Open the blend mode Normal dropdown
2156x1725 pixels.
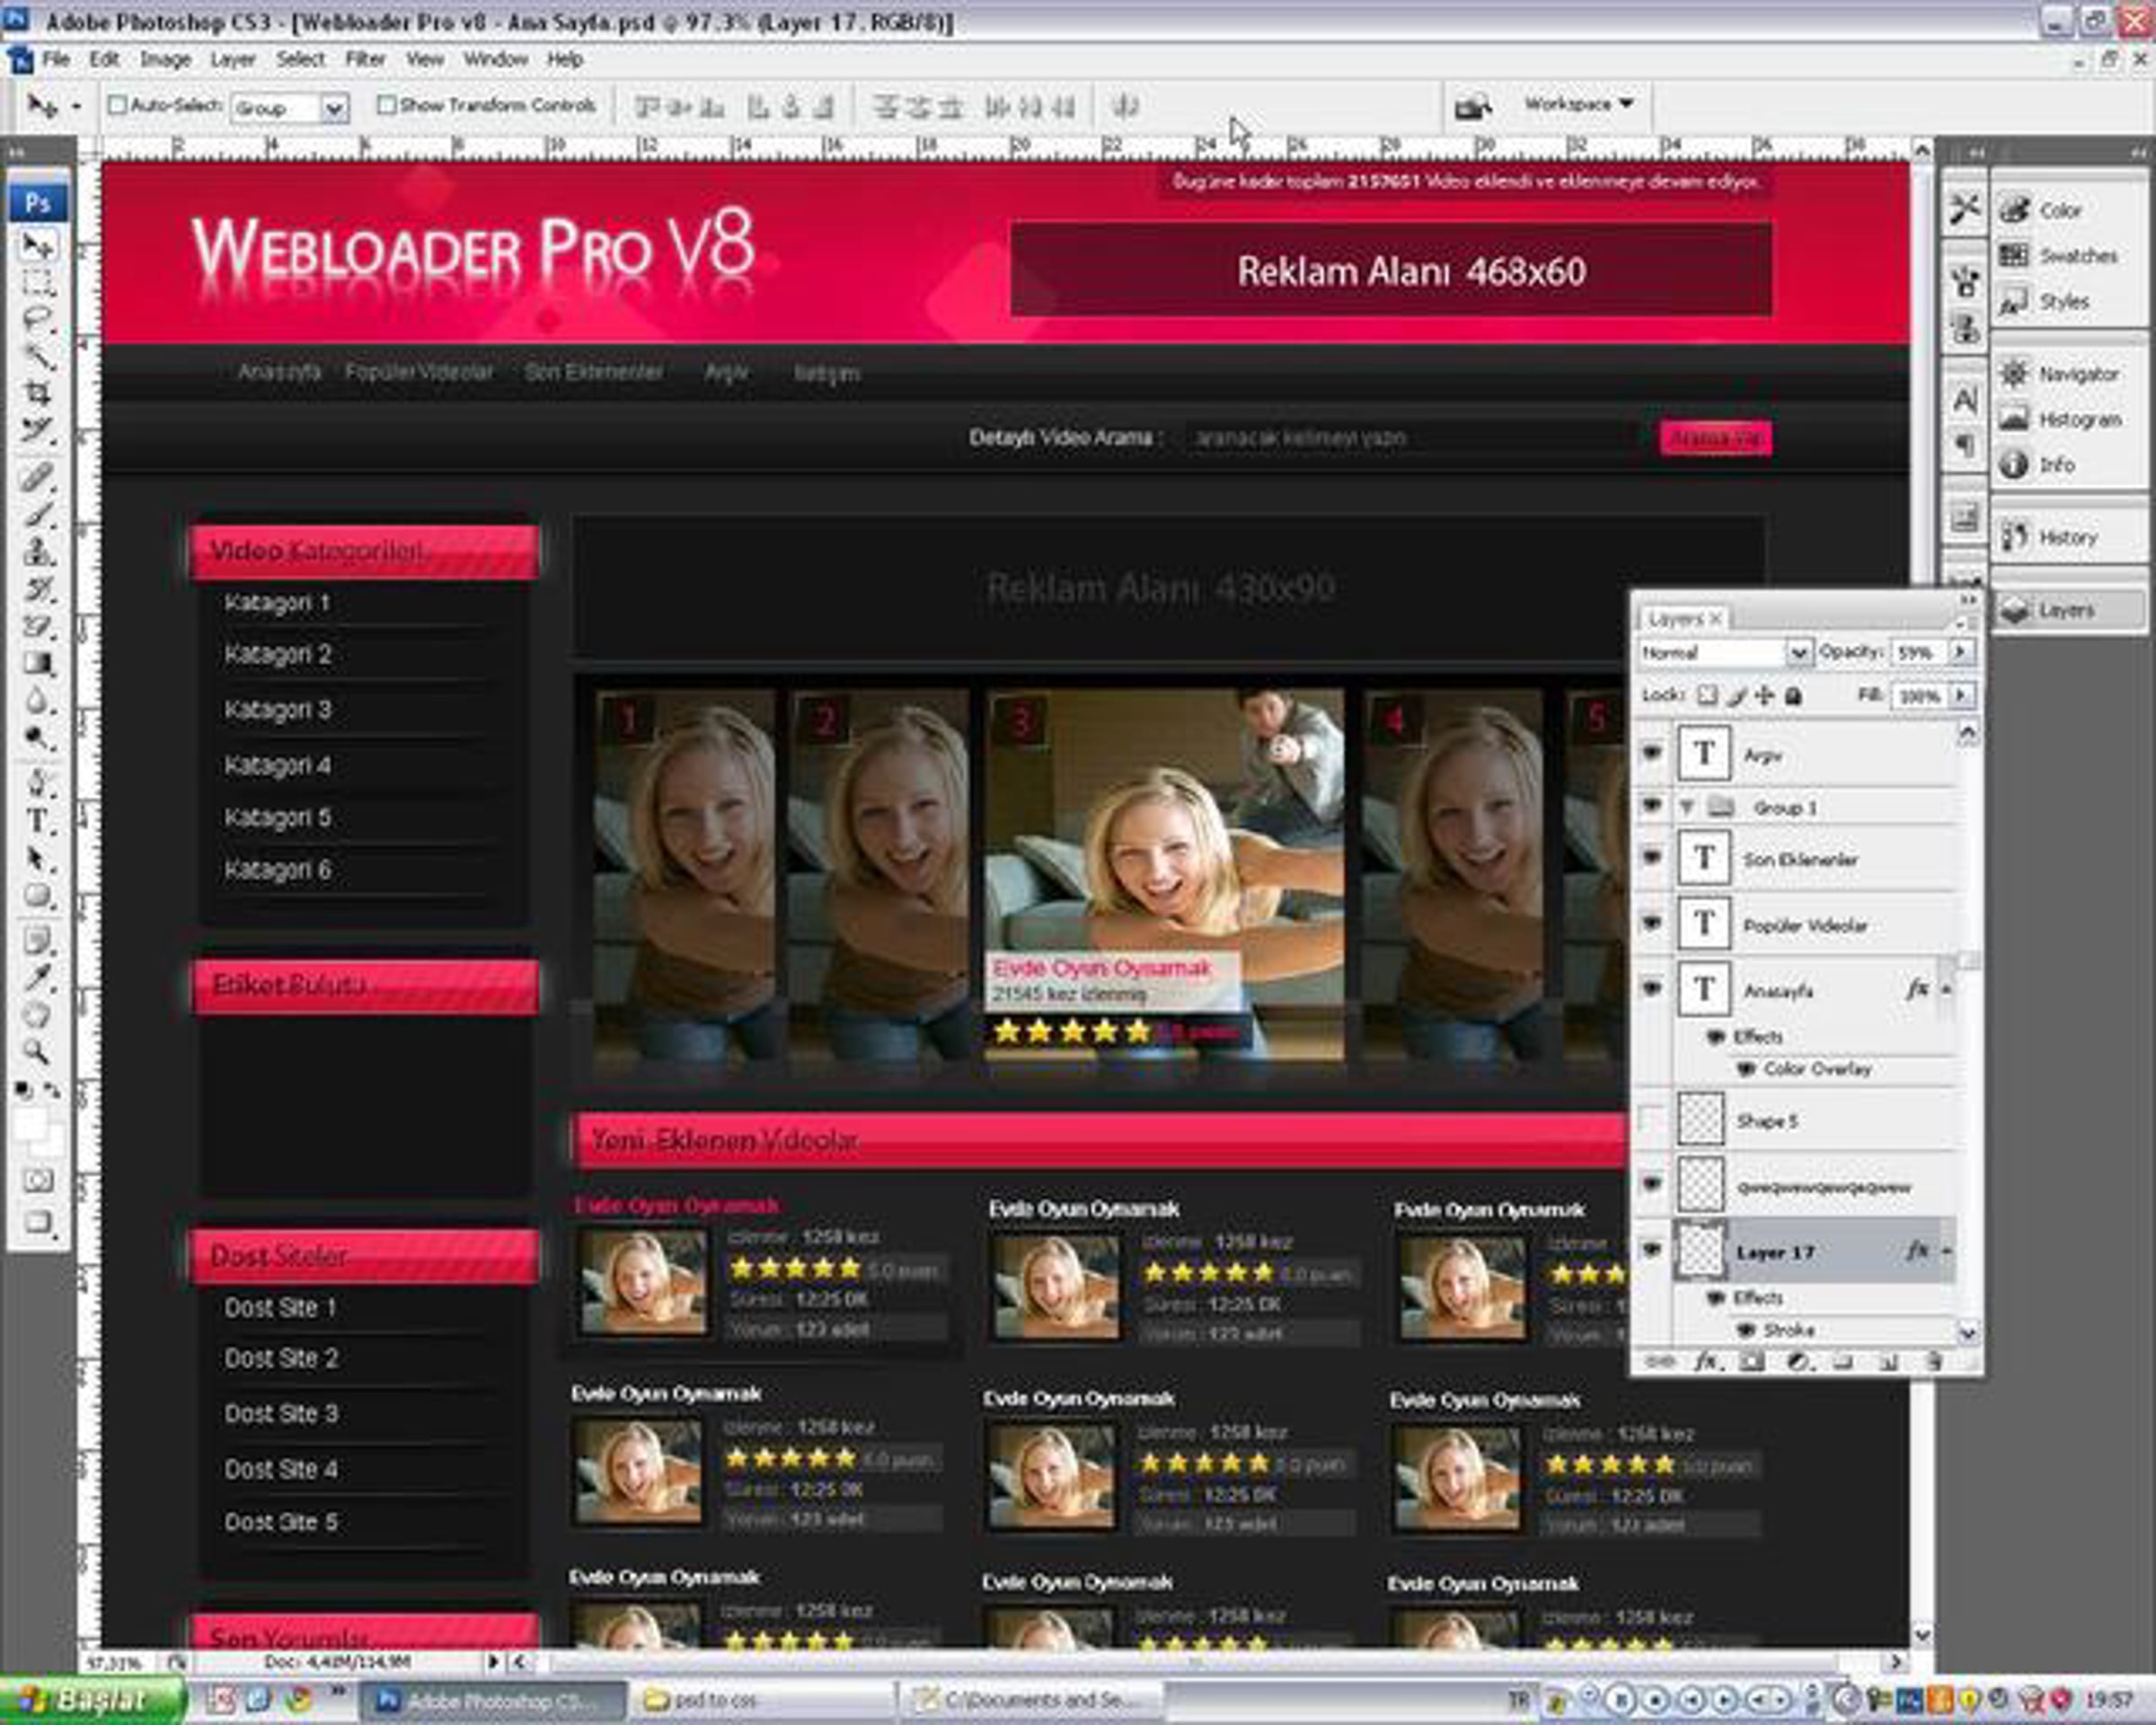click(1798, 653)
